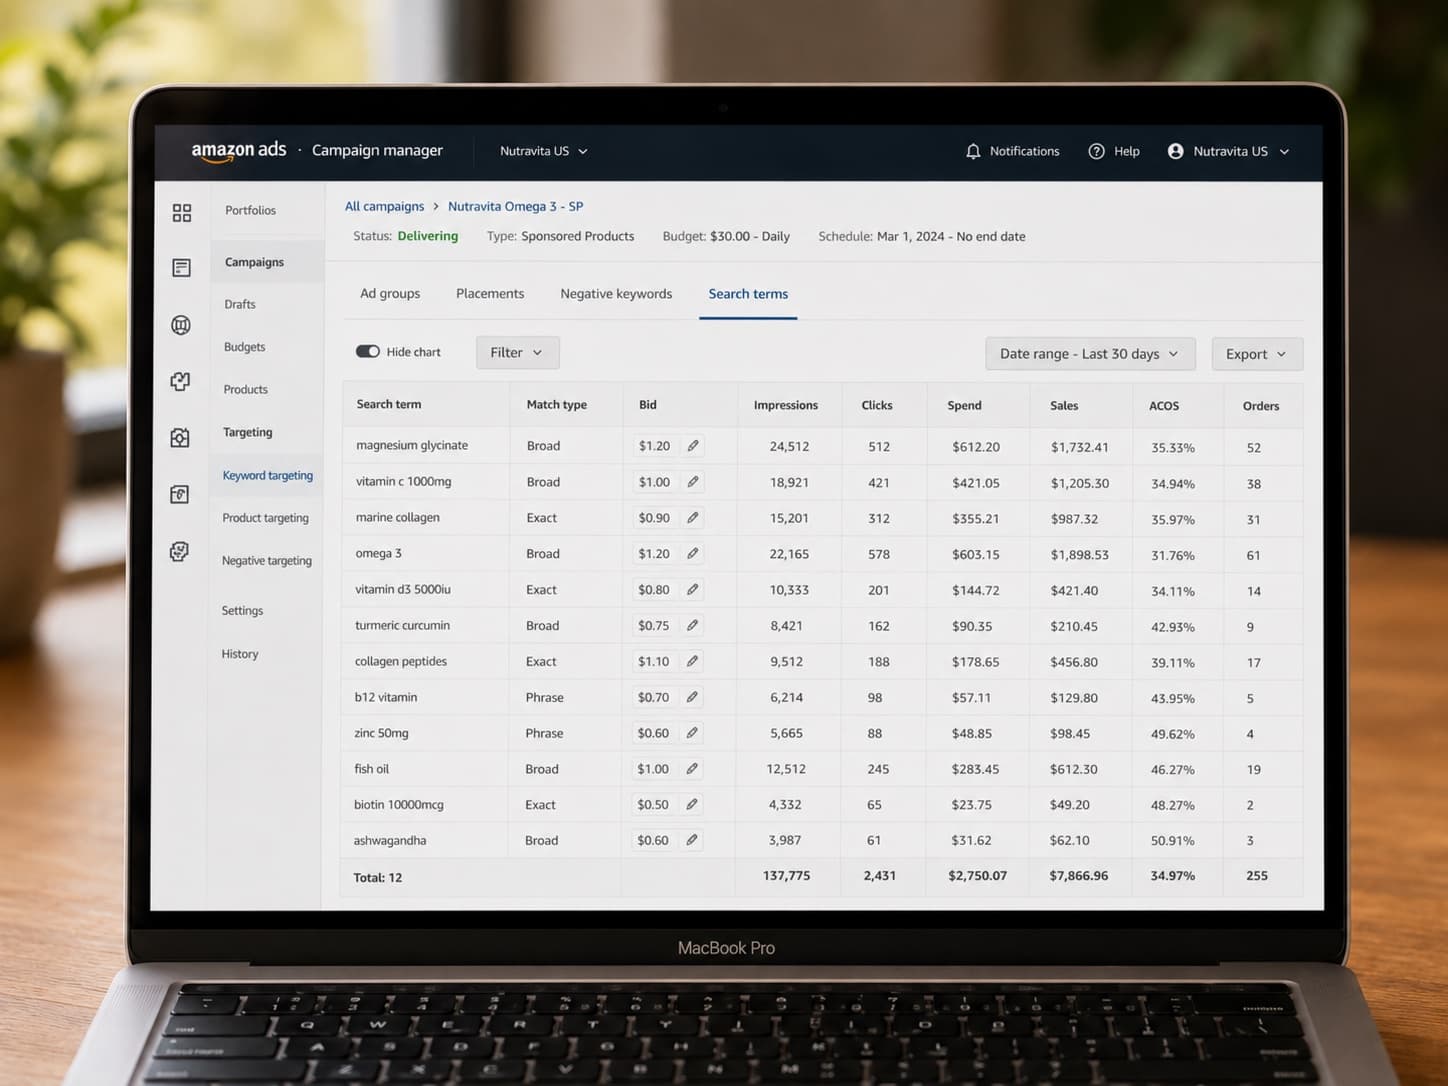This screenshot has width=1448, height=1086.
Task: Click the rail icon between Keyword and Product targeting
Action: [180, 495]
